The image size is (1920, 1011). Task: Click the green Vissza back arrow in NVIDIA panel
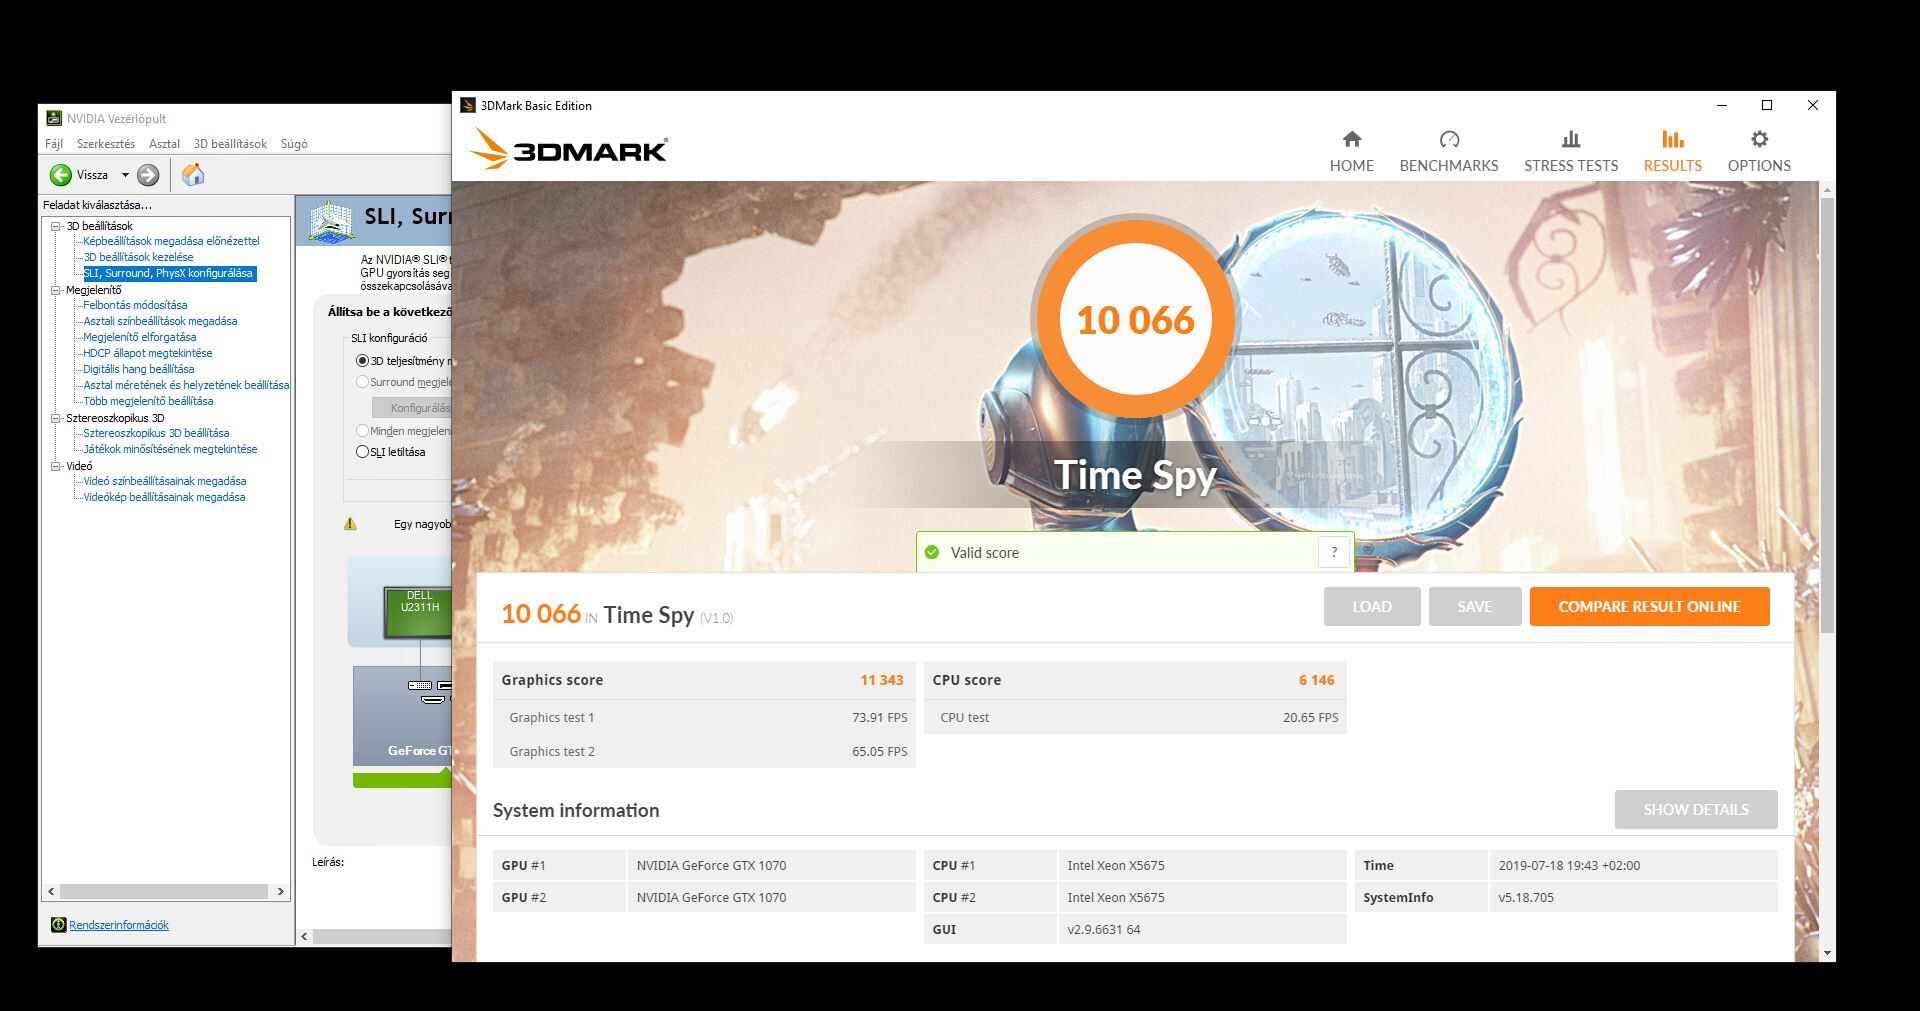60,175
